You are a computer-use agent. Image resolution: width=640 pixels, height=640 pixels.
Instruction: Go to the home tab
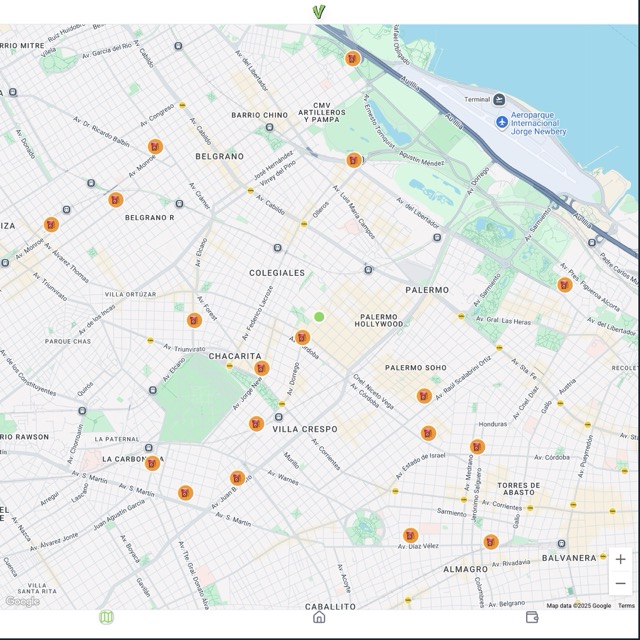click(x=319, y=617)
